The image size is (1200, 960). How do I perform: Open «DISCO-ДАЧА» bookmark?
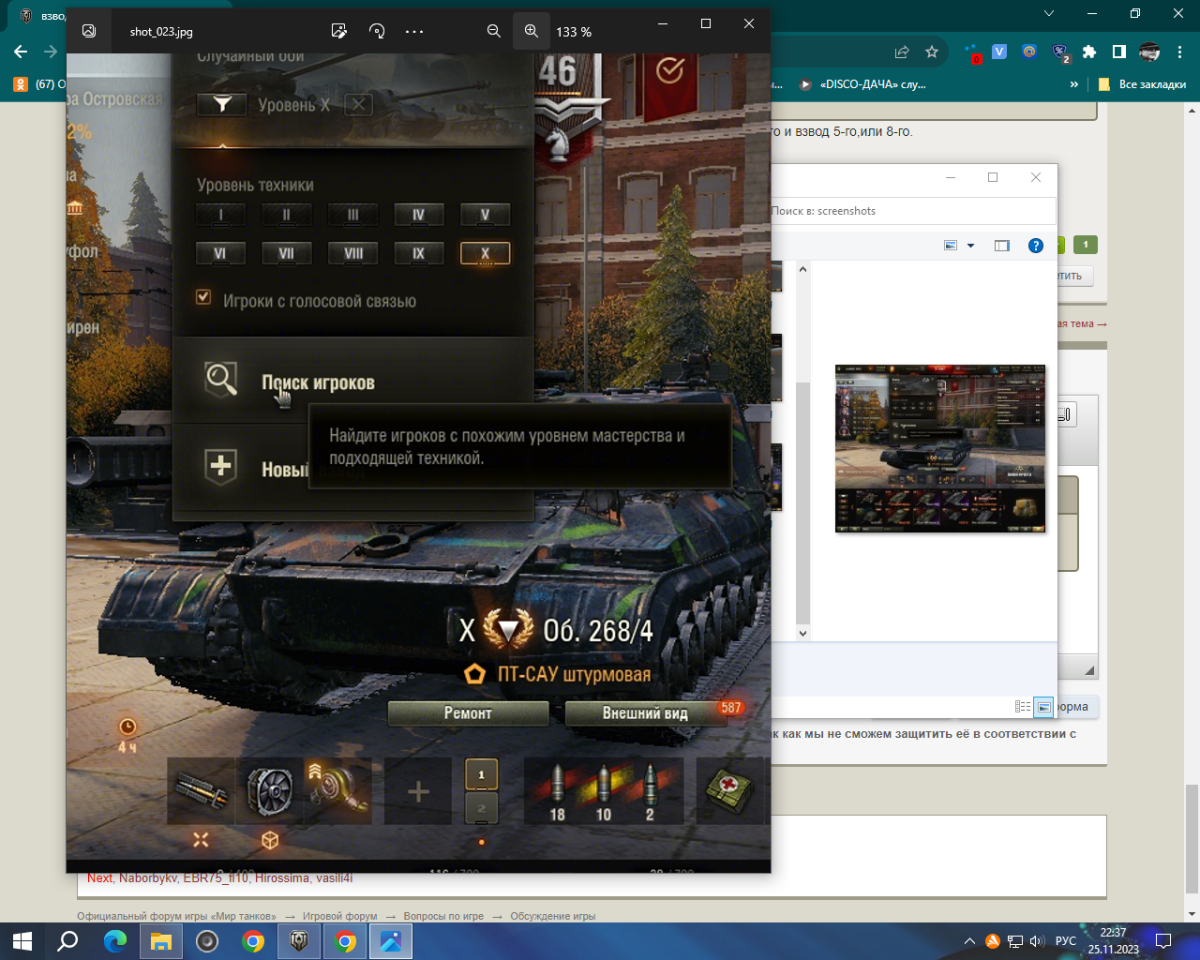pos(861,85)
